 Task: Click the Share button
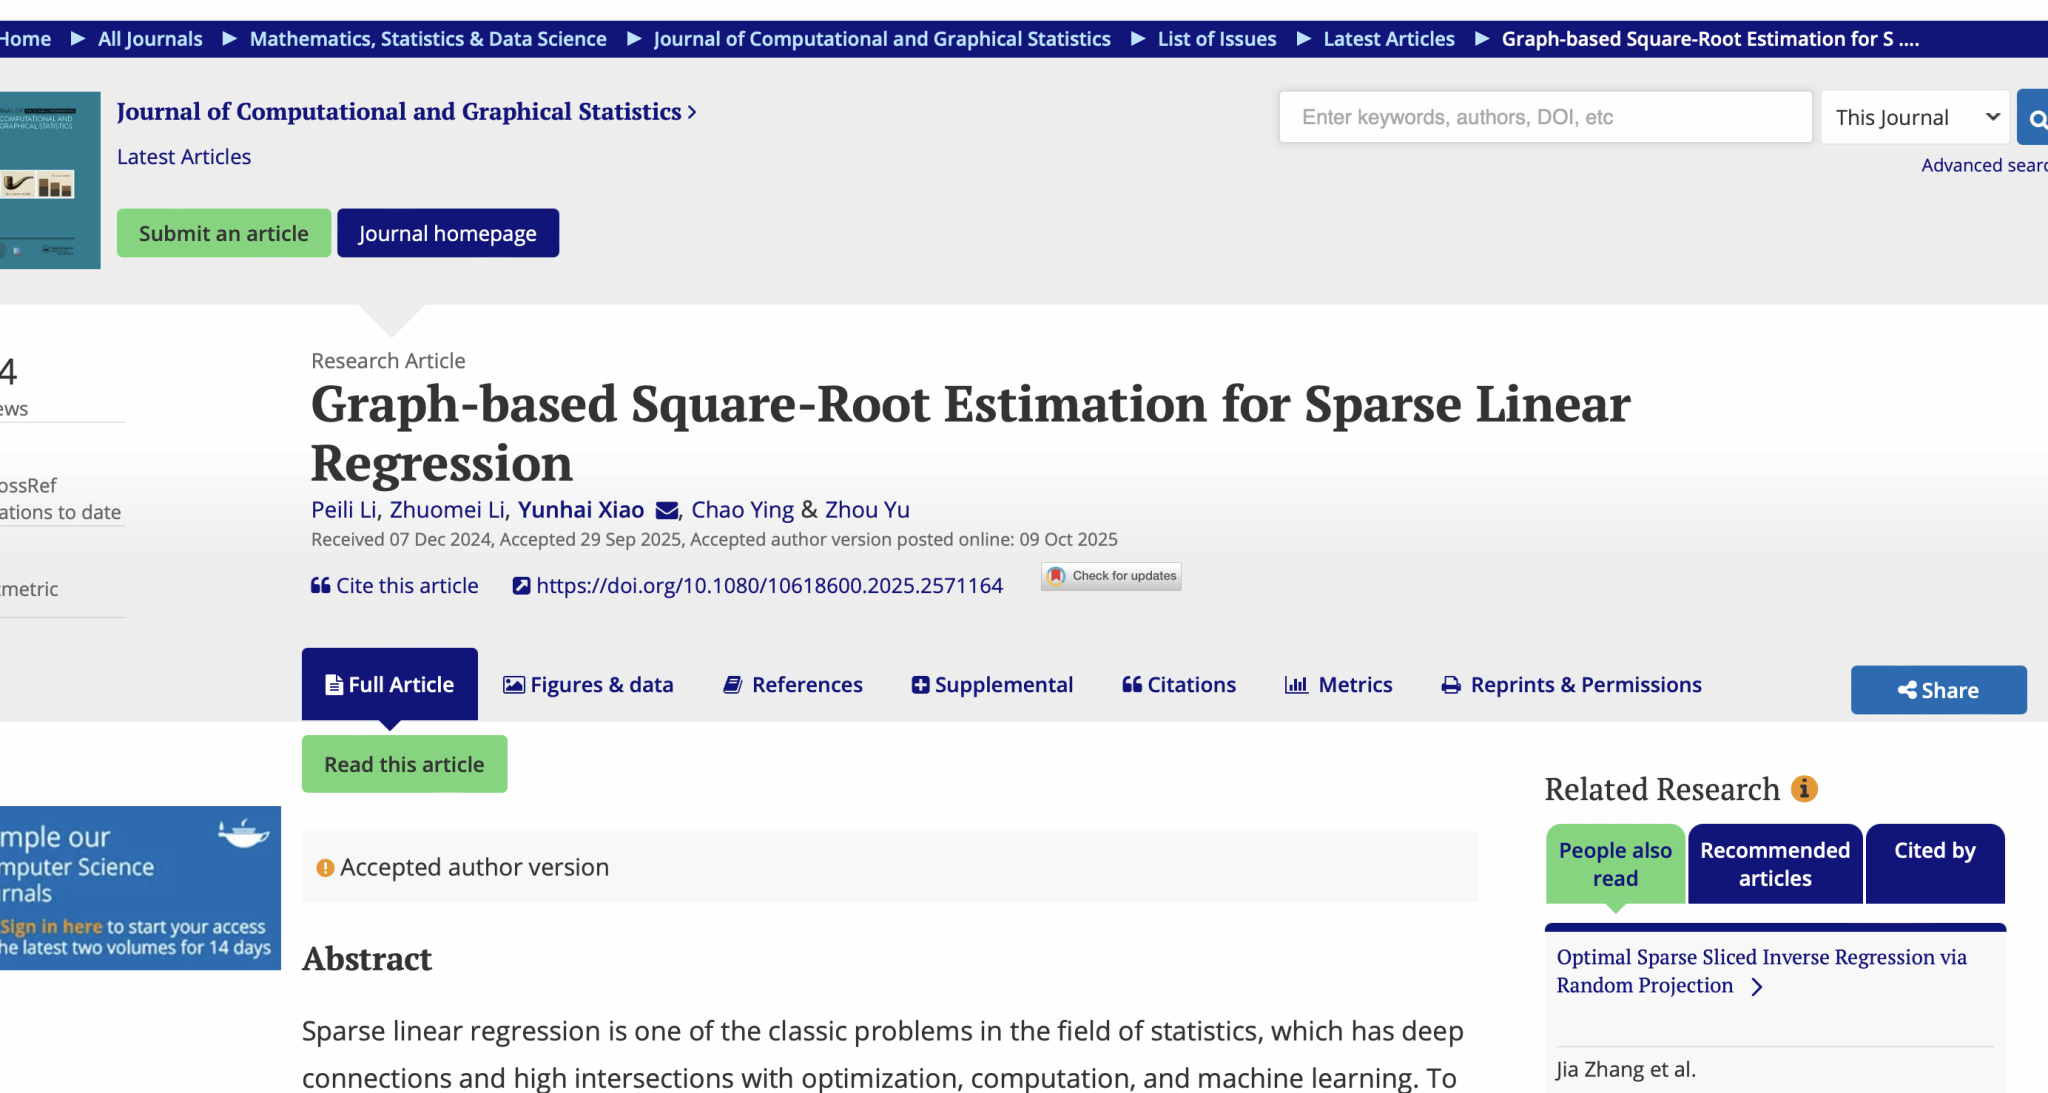[1937, 690]
